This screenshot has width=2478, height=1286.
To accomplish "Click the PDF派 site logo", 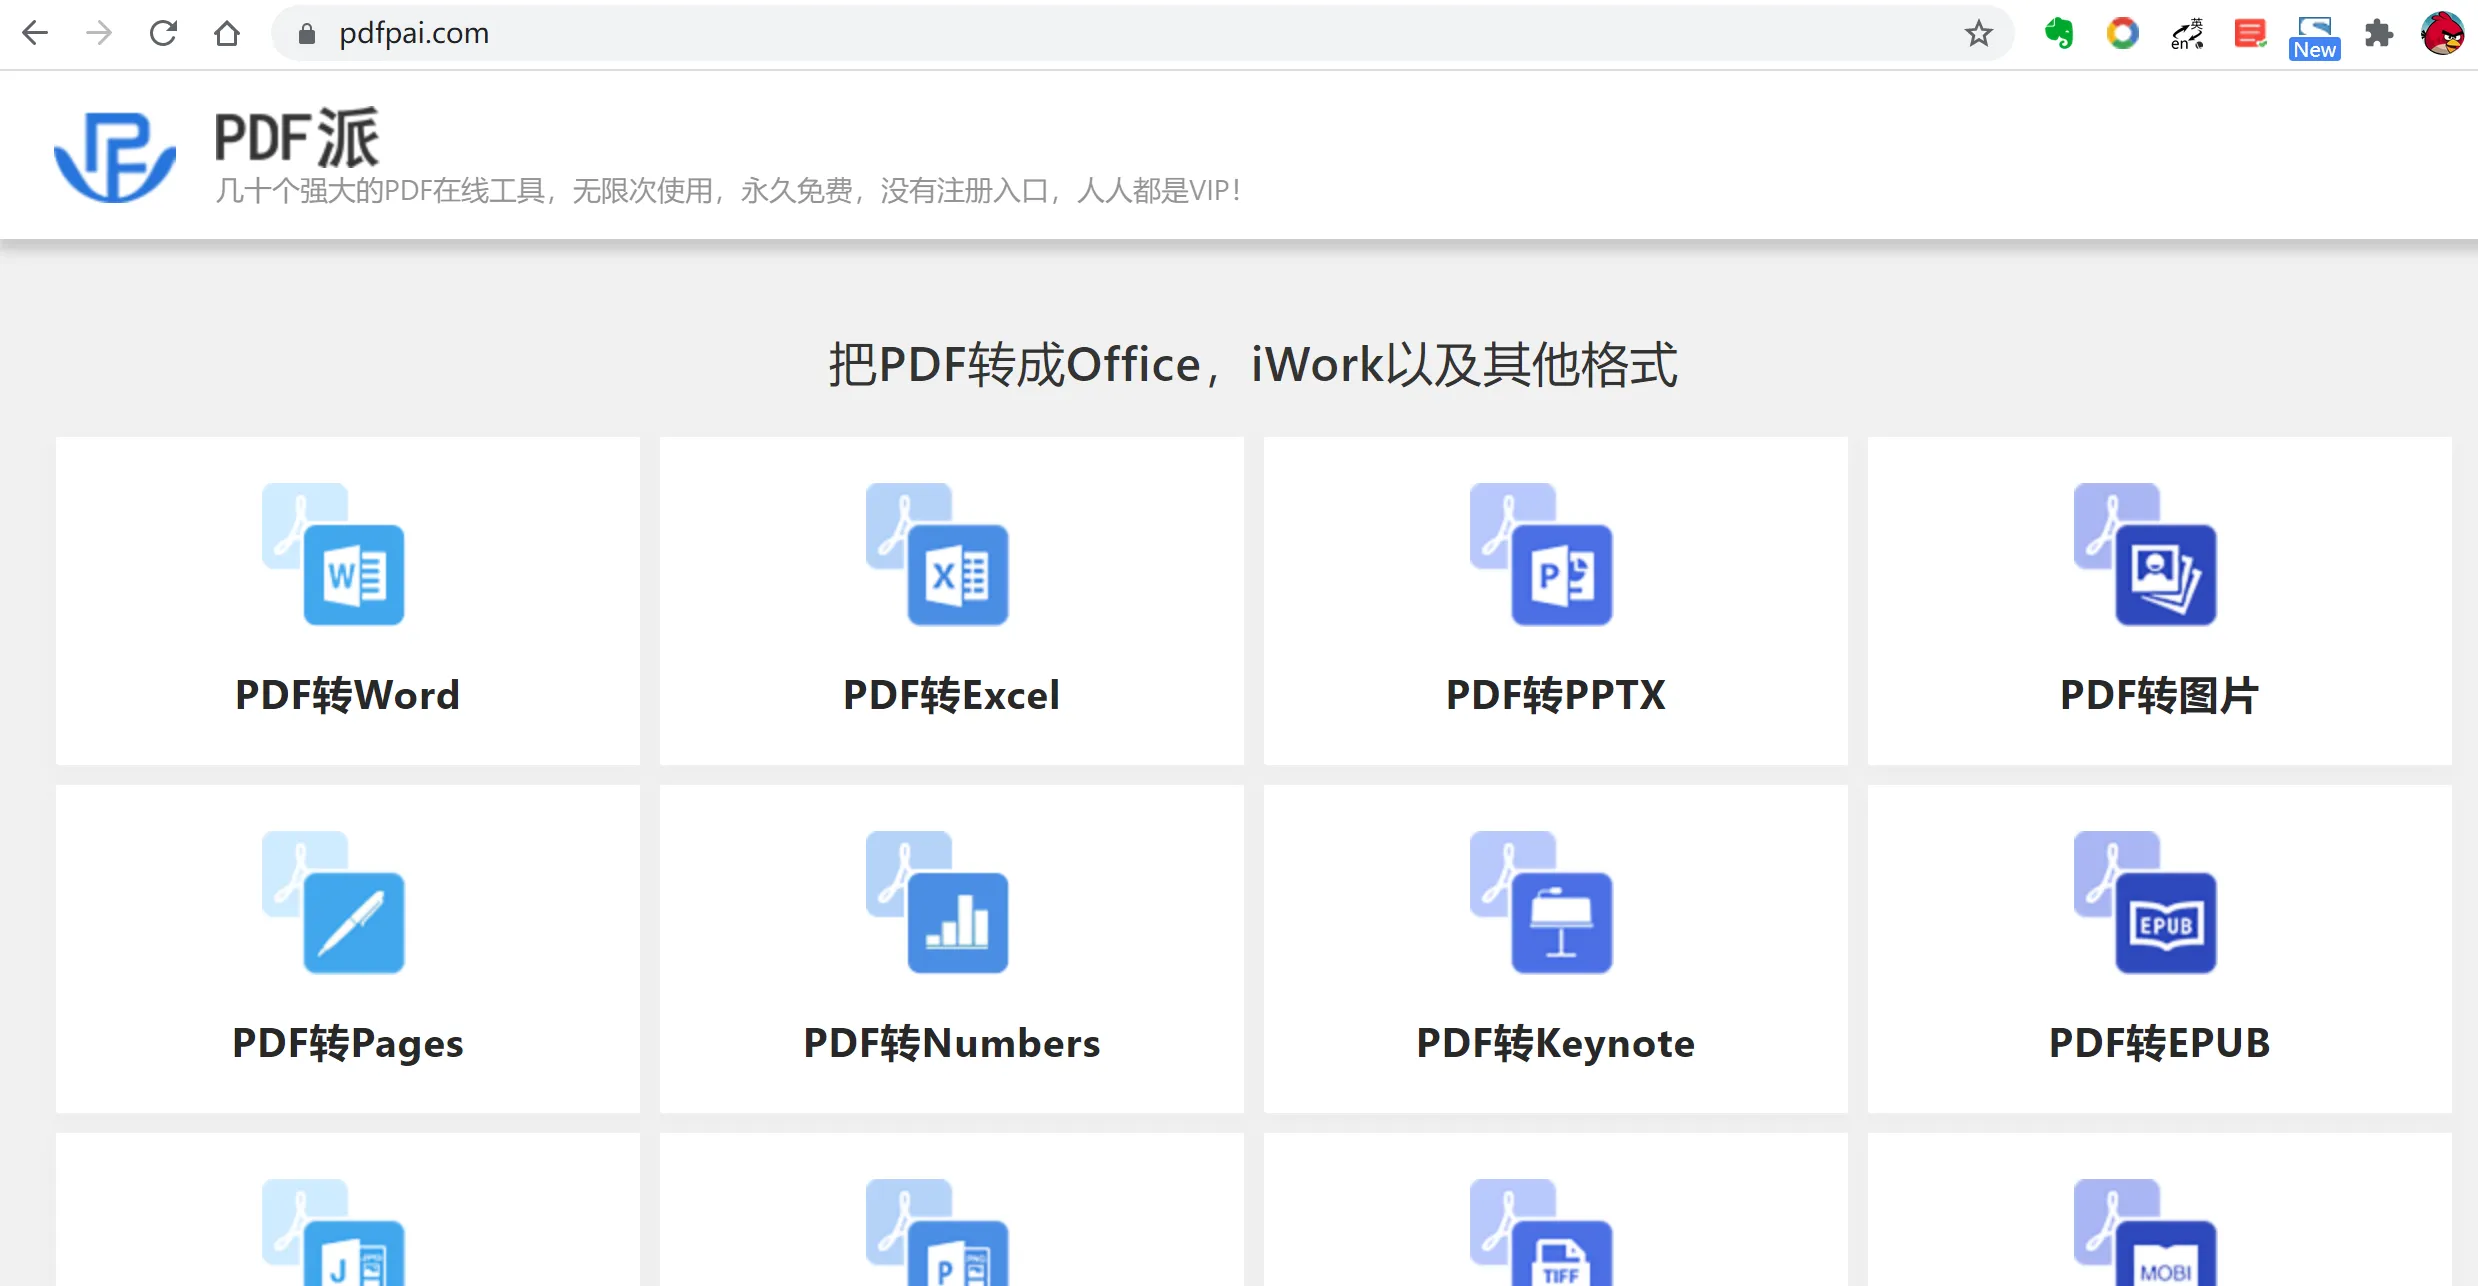I will [115, 156].
